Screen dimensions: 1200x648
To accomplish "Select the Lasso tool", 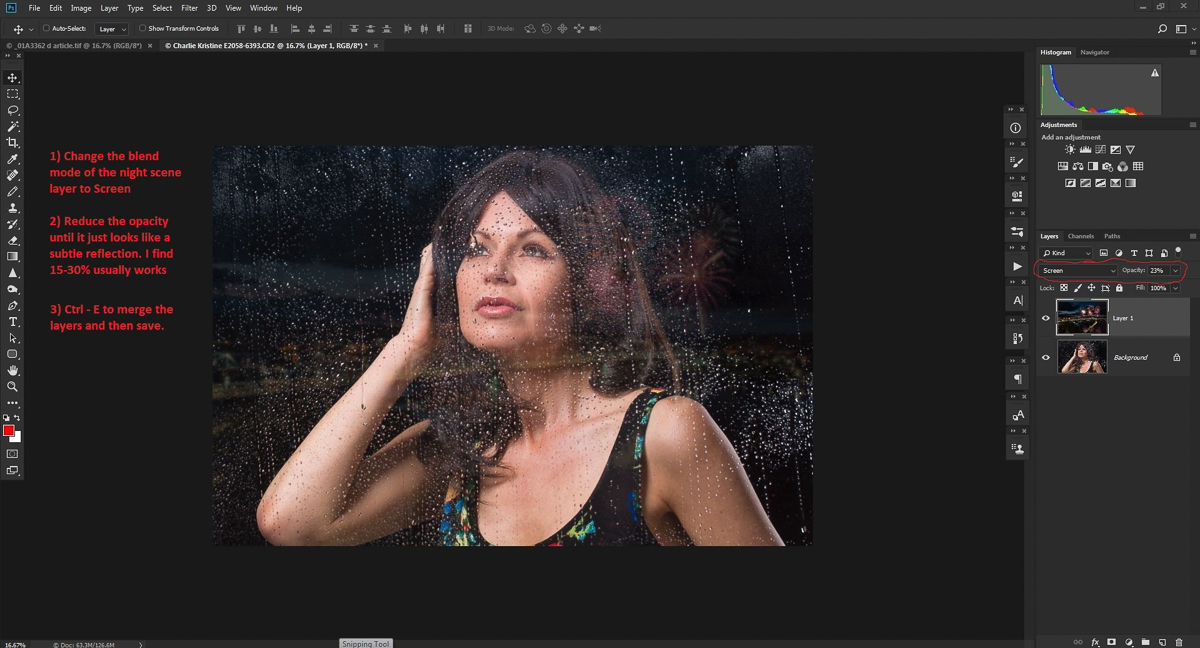I will coord(13,110).
